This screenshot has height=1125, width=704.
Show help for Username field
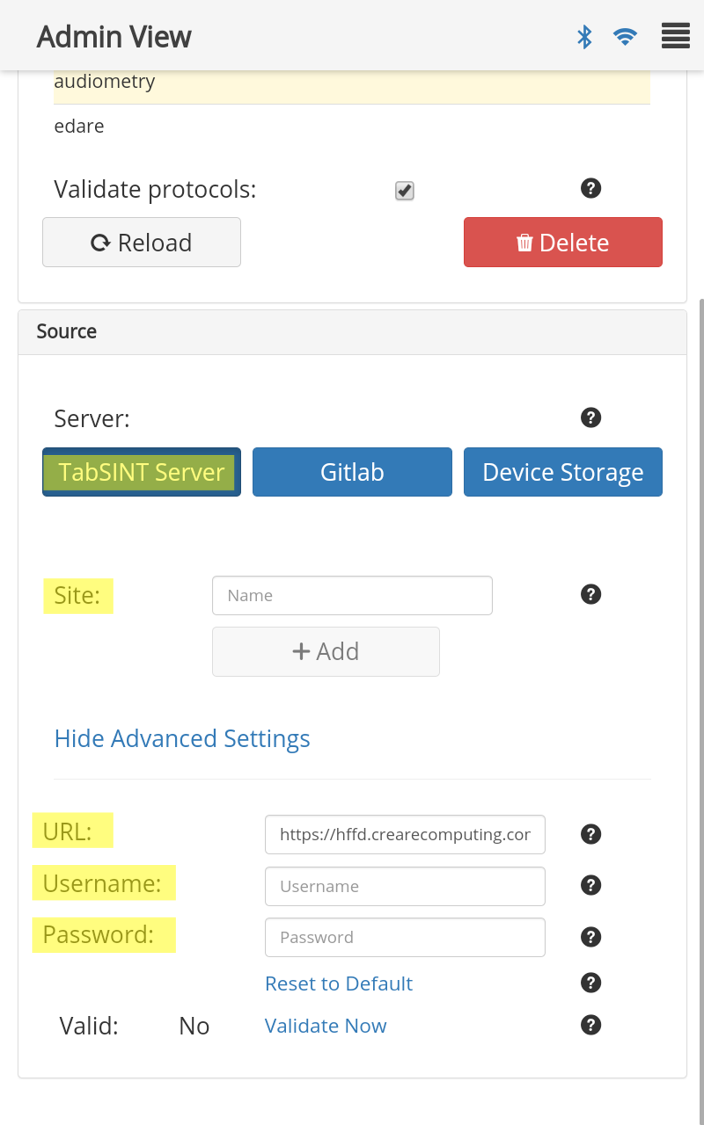[591, 885]
